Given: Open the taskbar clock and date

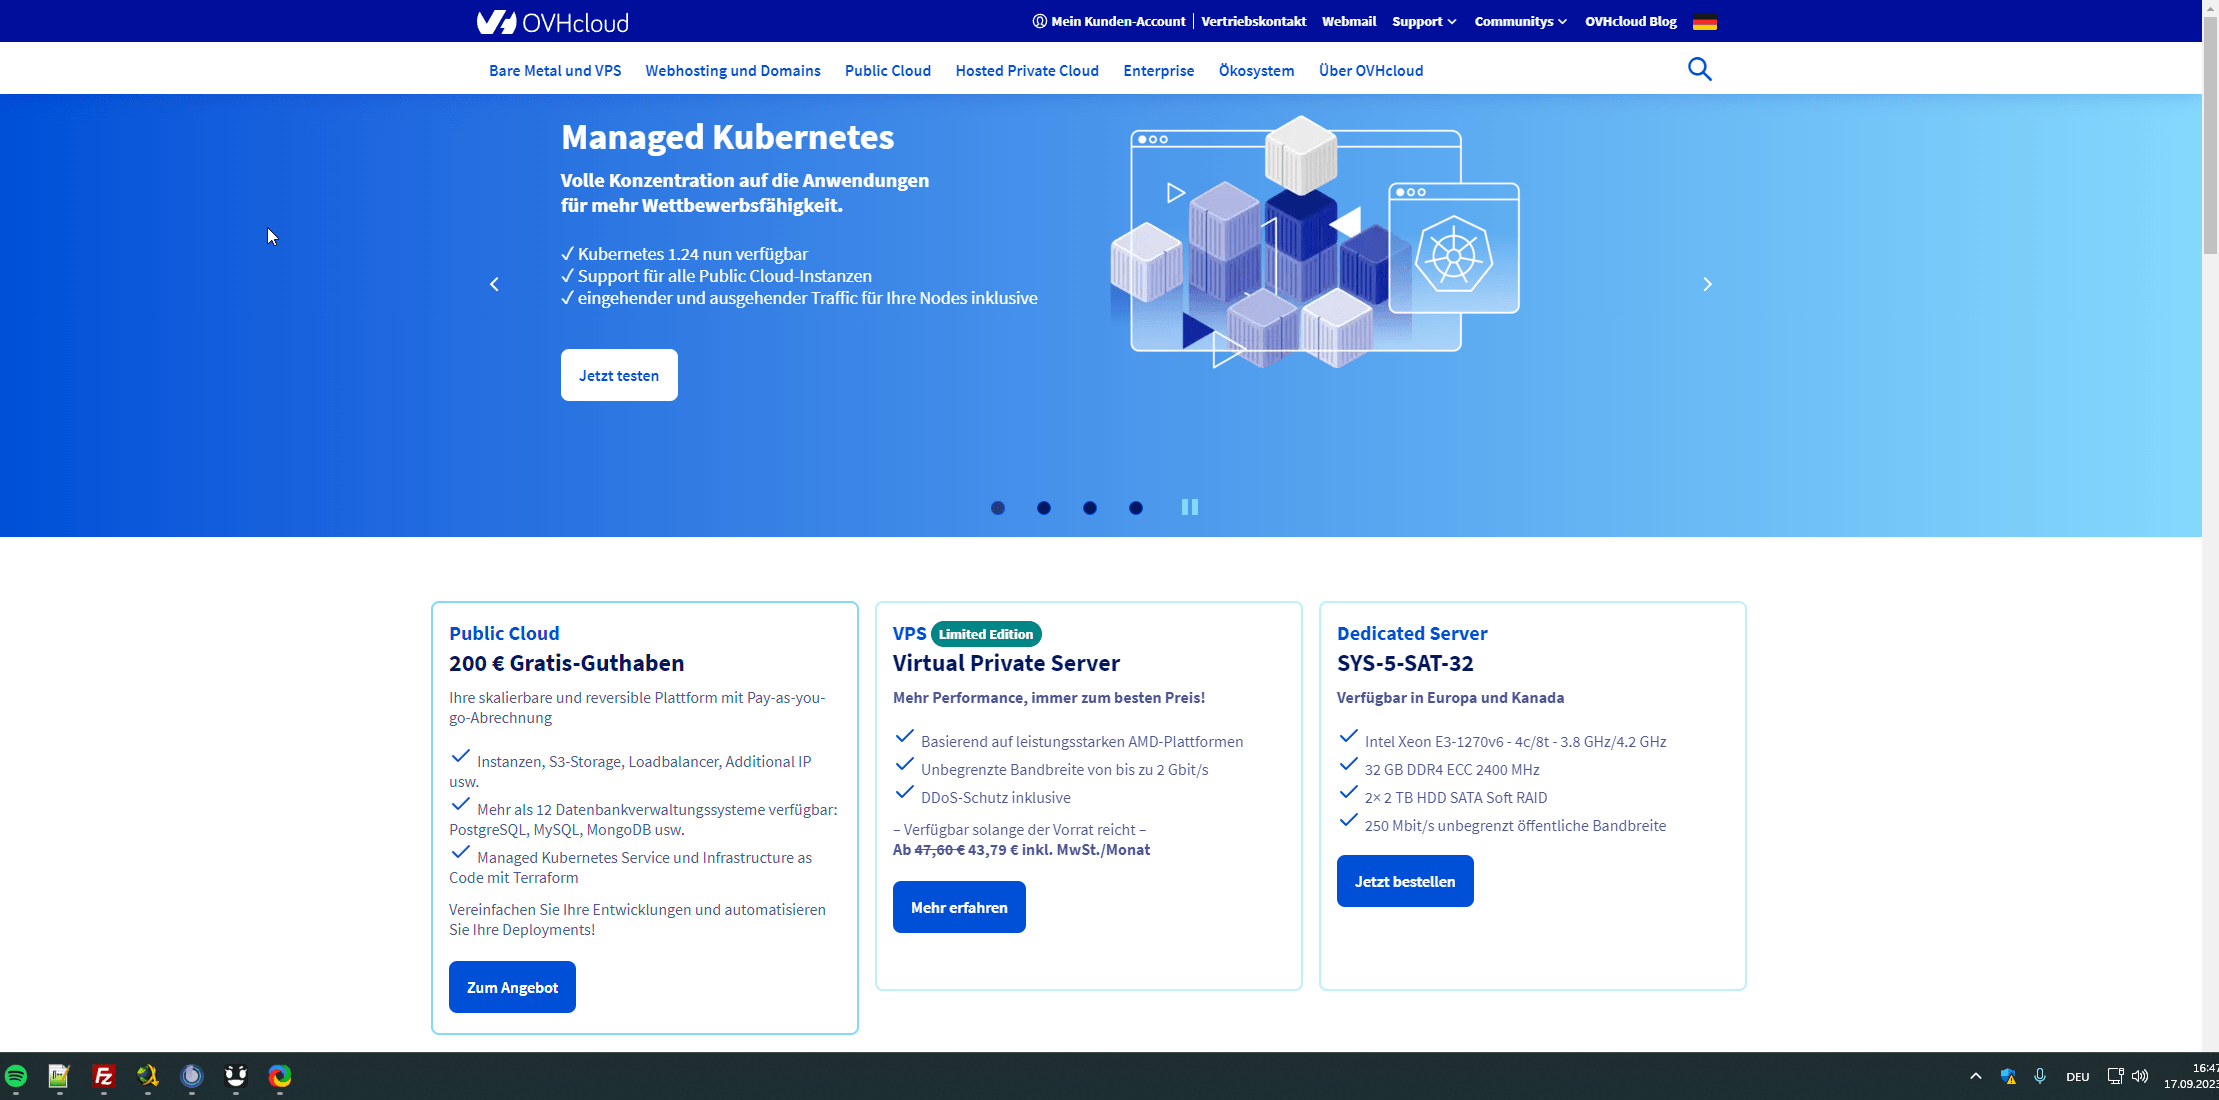Looking at the screenshot, I should (2190, 1076).
